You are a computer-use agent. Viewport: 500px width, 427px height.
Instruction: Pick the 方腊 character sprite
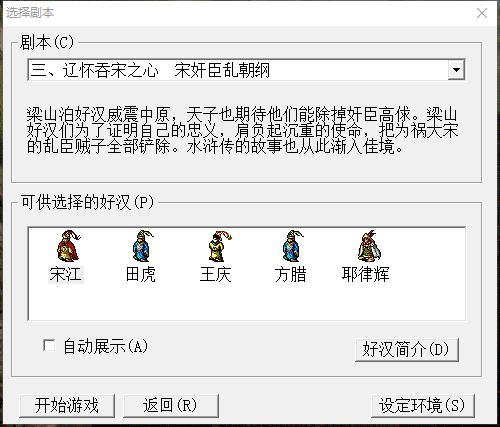pyautogui.click(x=293, y=246)
